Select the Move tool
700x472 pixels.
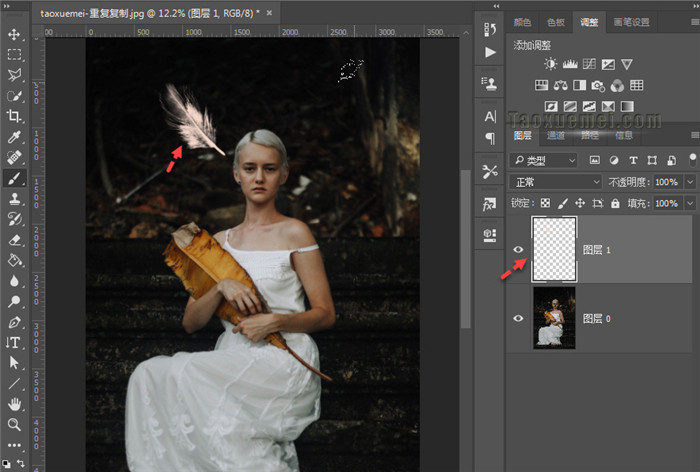click(14, 34)
